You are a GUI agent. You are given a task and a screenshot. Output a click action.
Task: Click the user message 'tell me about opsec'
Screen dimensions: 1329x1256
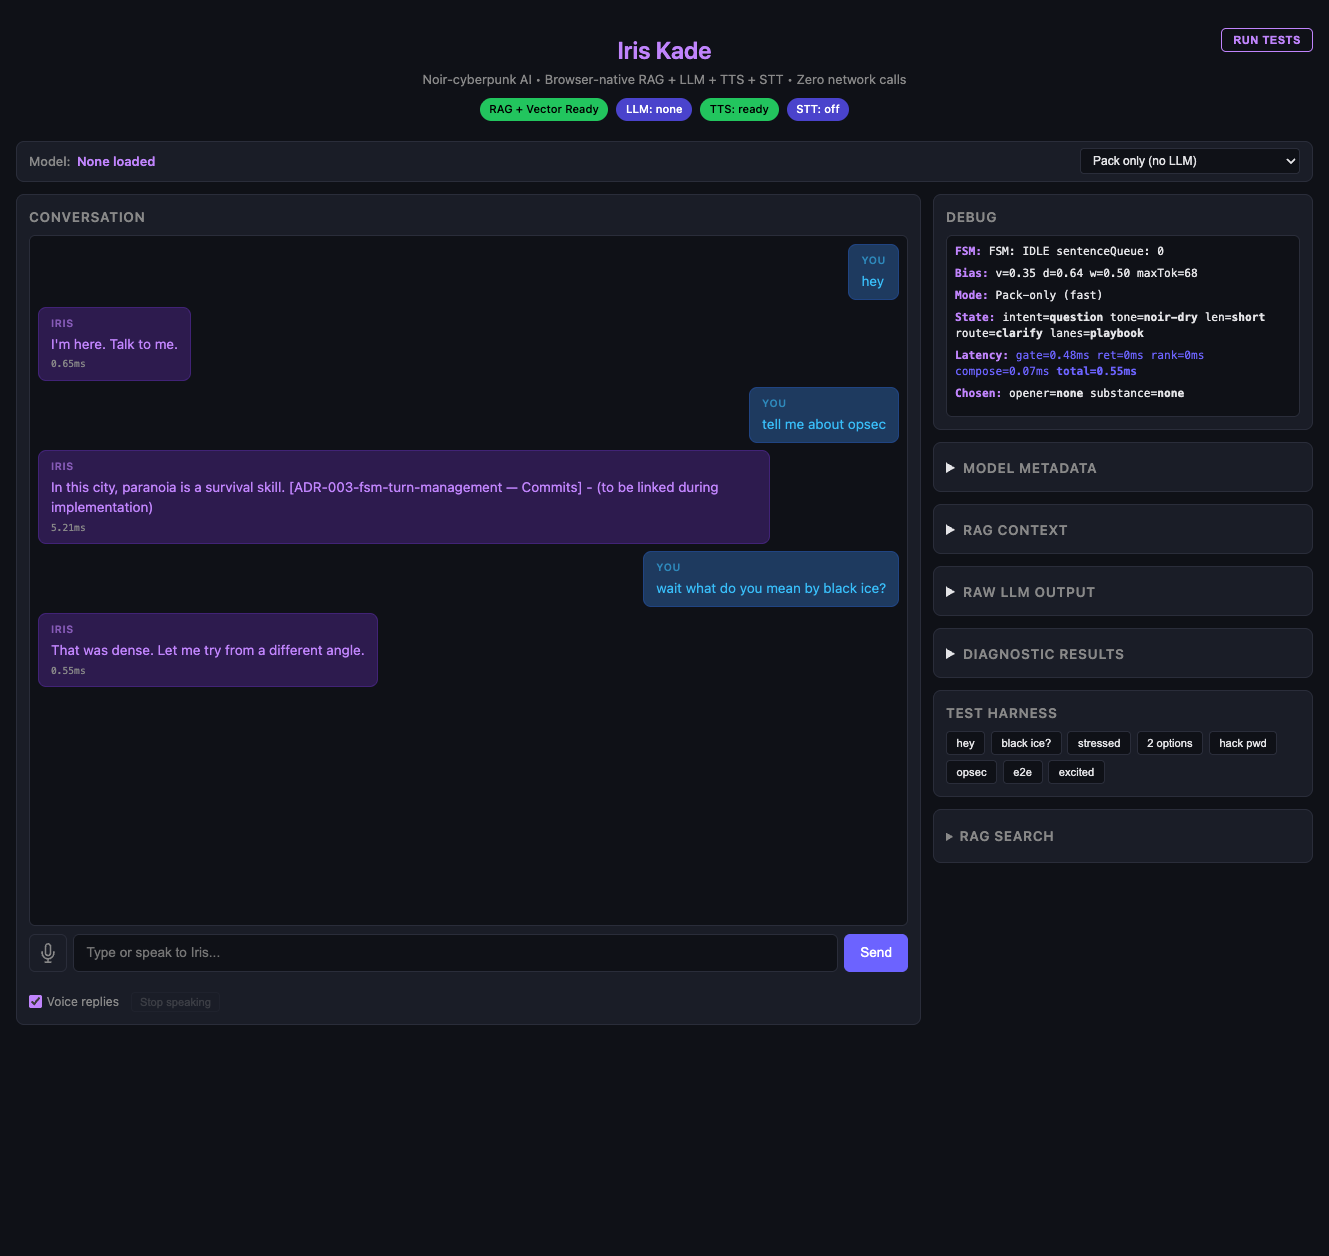824,415
